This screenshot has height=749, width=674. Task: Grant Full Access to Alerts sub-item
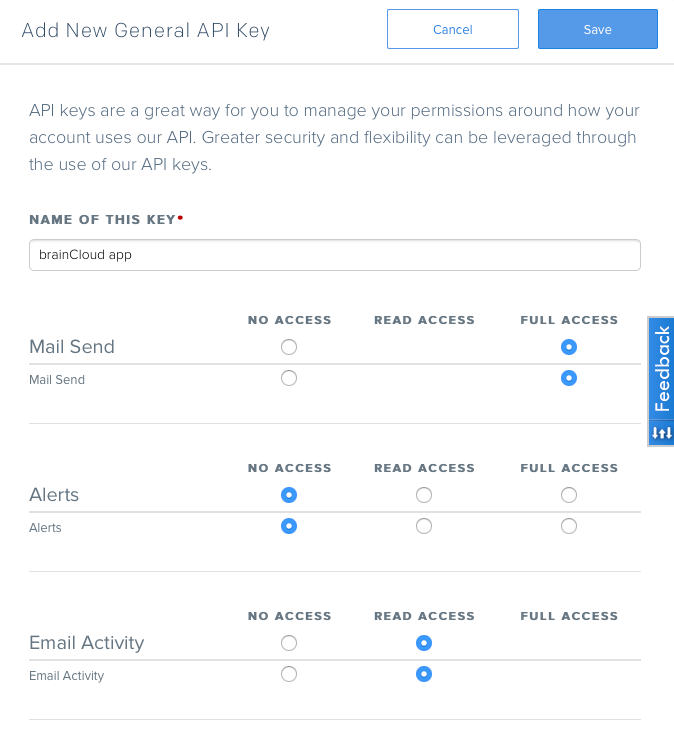568,526
